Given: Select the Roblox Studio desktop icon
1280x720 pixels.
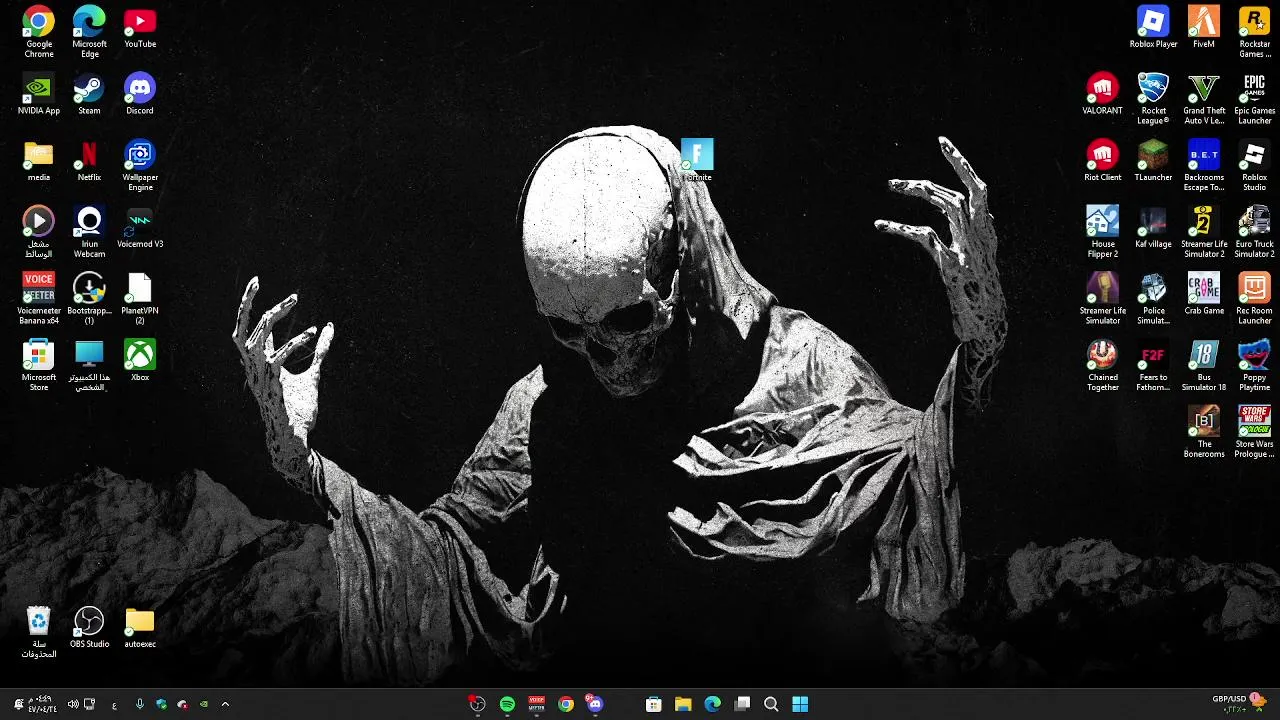Looking at the screenshot, I should [x=1254, y=165].
